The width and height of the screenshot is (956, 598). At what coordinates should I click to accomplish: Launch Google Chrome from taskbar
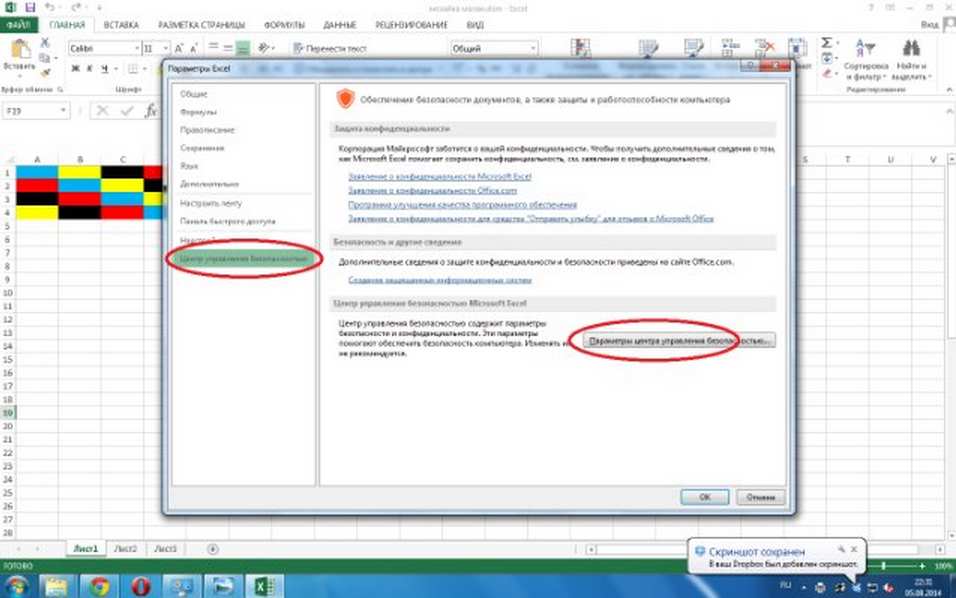[99, 586]
